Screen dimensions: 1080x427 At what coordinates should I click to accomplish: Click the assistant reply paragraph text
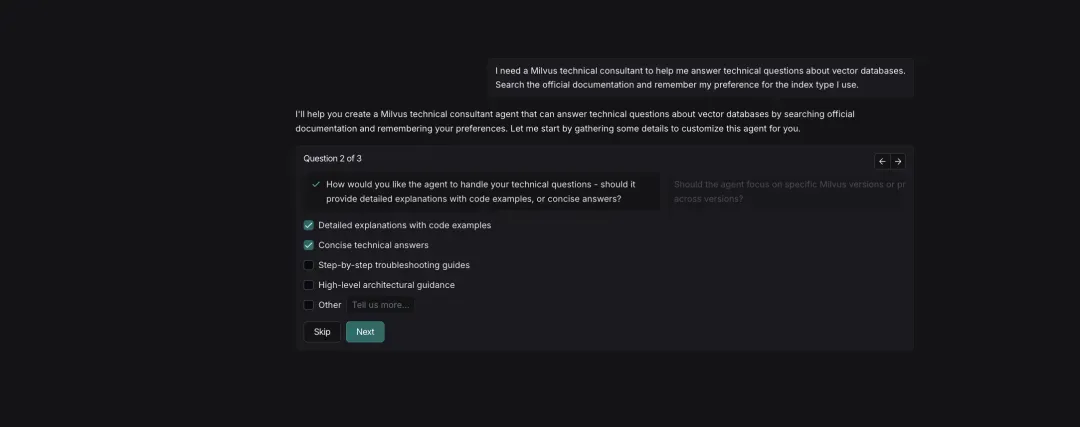click(574, 121)
